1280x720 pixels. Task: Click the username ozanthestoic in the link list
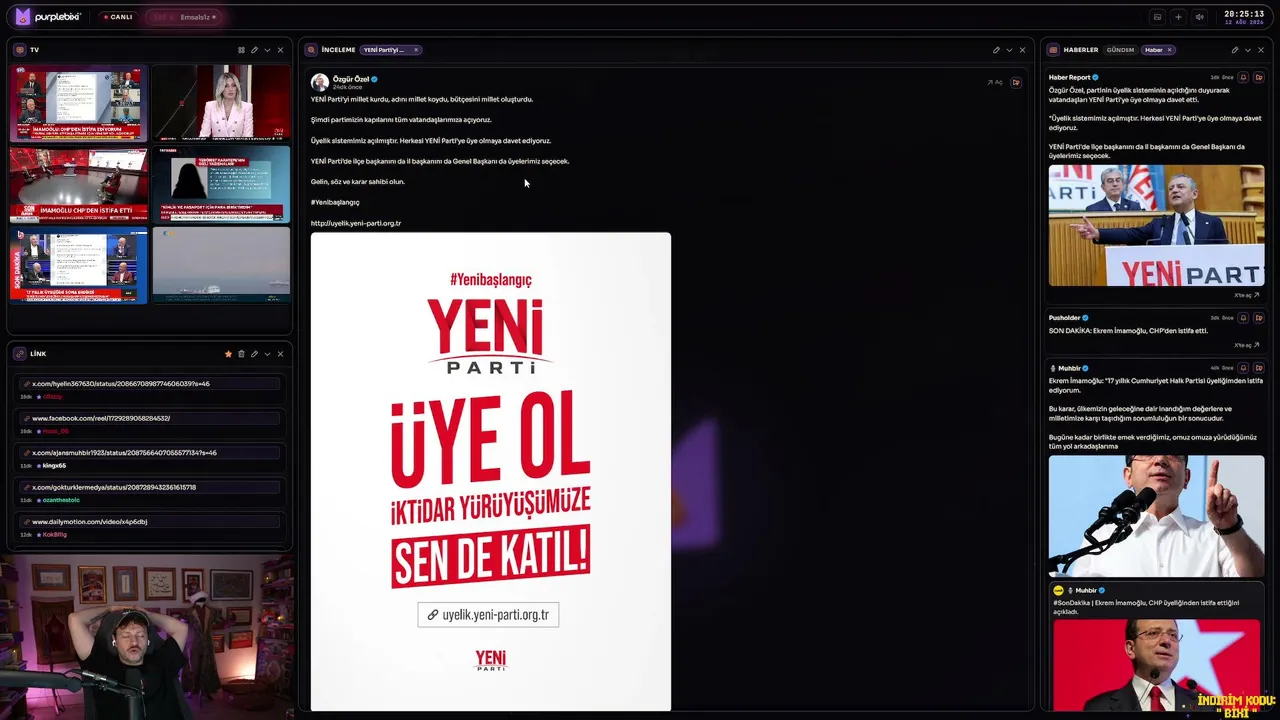pyautogui.click(x=61, y=500)
